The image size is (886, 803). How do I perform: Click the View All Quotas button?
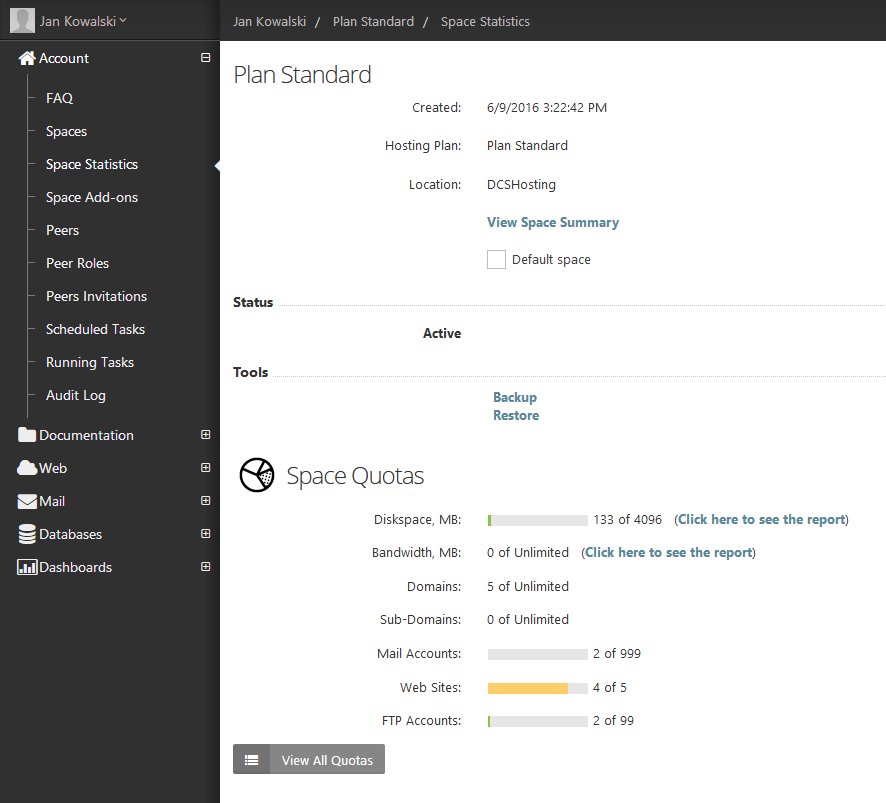click(309, 759)
